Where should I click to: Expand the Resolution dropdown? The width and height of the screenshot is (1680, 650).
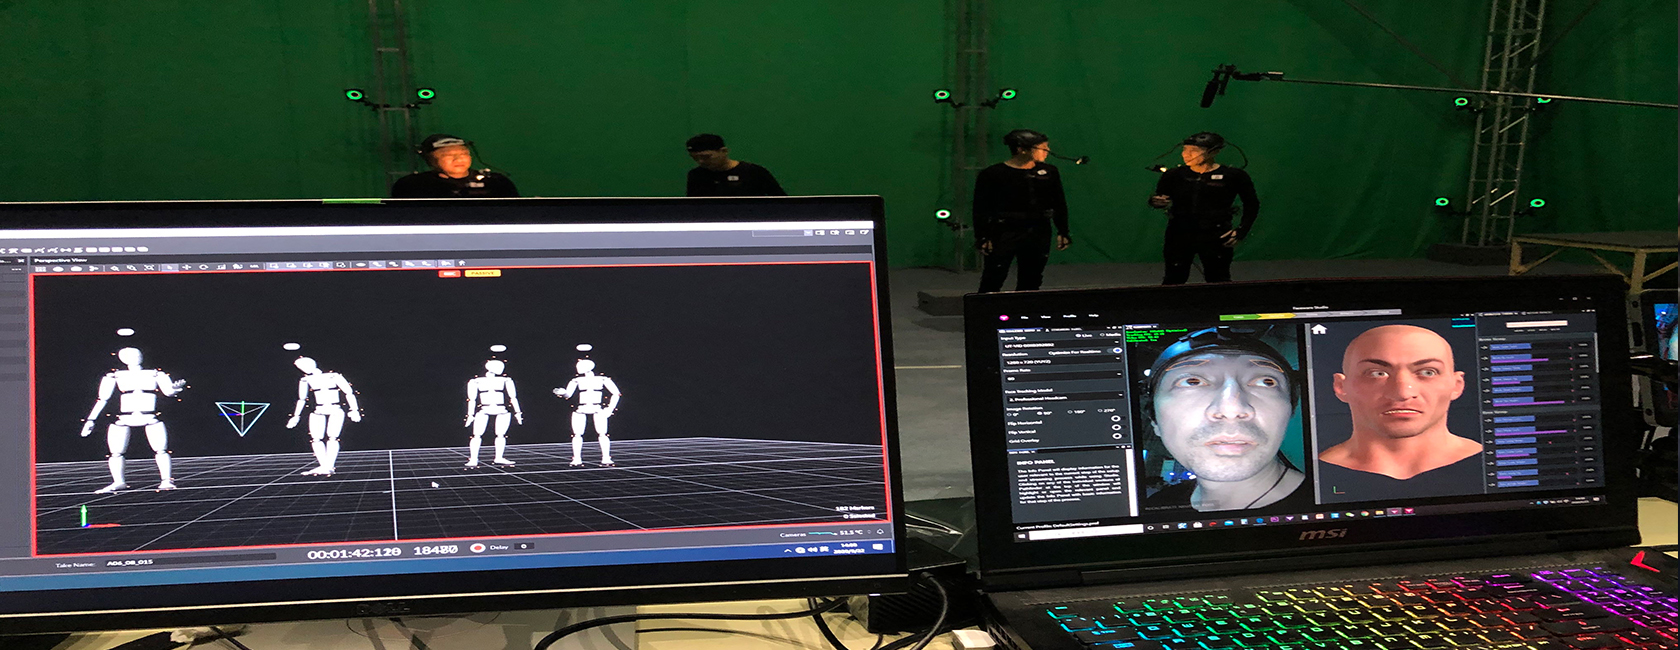(1062, 361)
